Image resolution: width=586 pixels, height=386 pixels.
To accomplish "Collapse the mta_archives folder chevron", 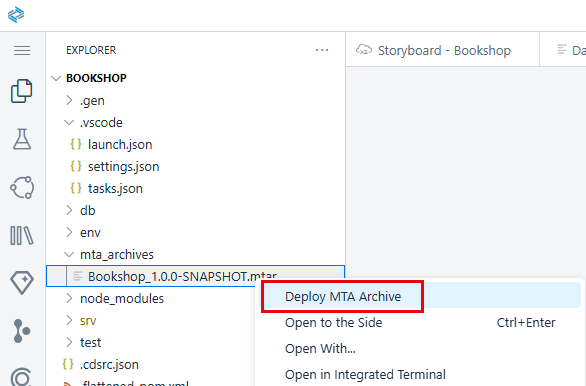I will tap(69, 254).
